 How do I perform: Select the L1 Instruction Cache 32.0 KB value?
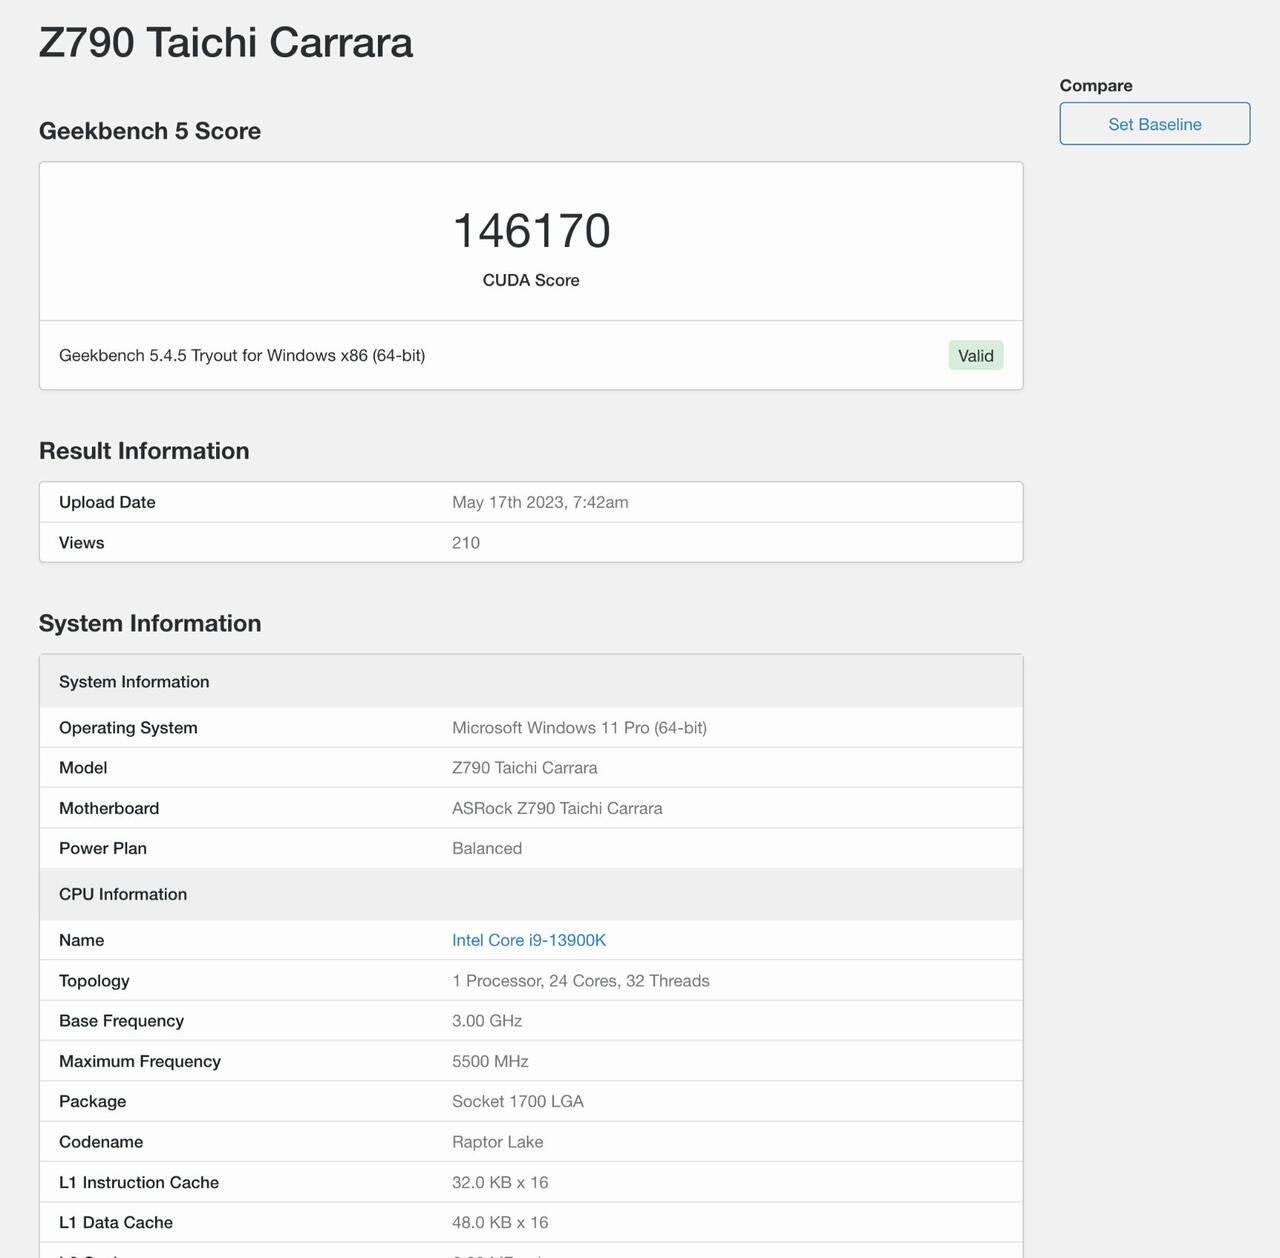click(x=500, y=1182)
